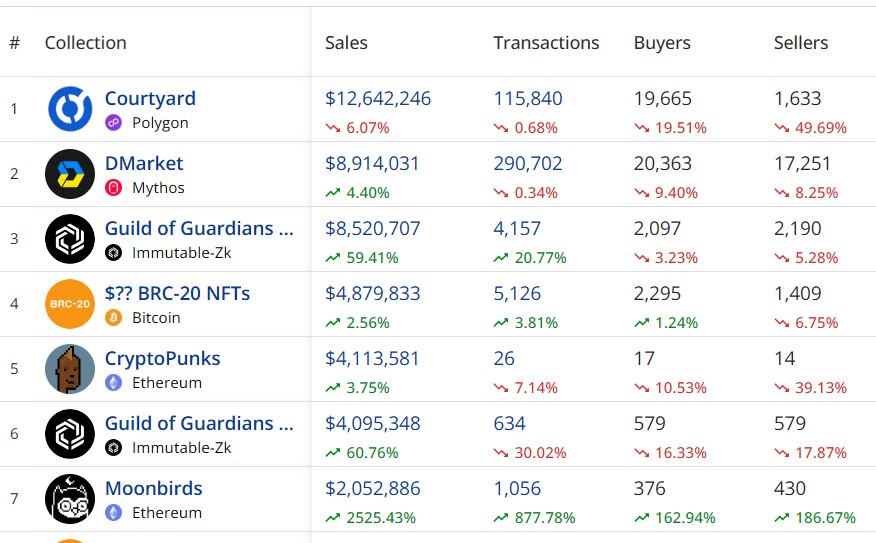876x543 pixels.
Task: Sort by the Buyers column header
Action: click(x=662, y=43)
